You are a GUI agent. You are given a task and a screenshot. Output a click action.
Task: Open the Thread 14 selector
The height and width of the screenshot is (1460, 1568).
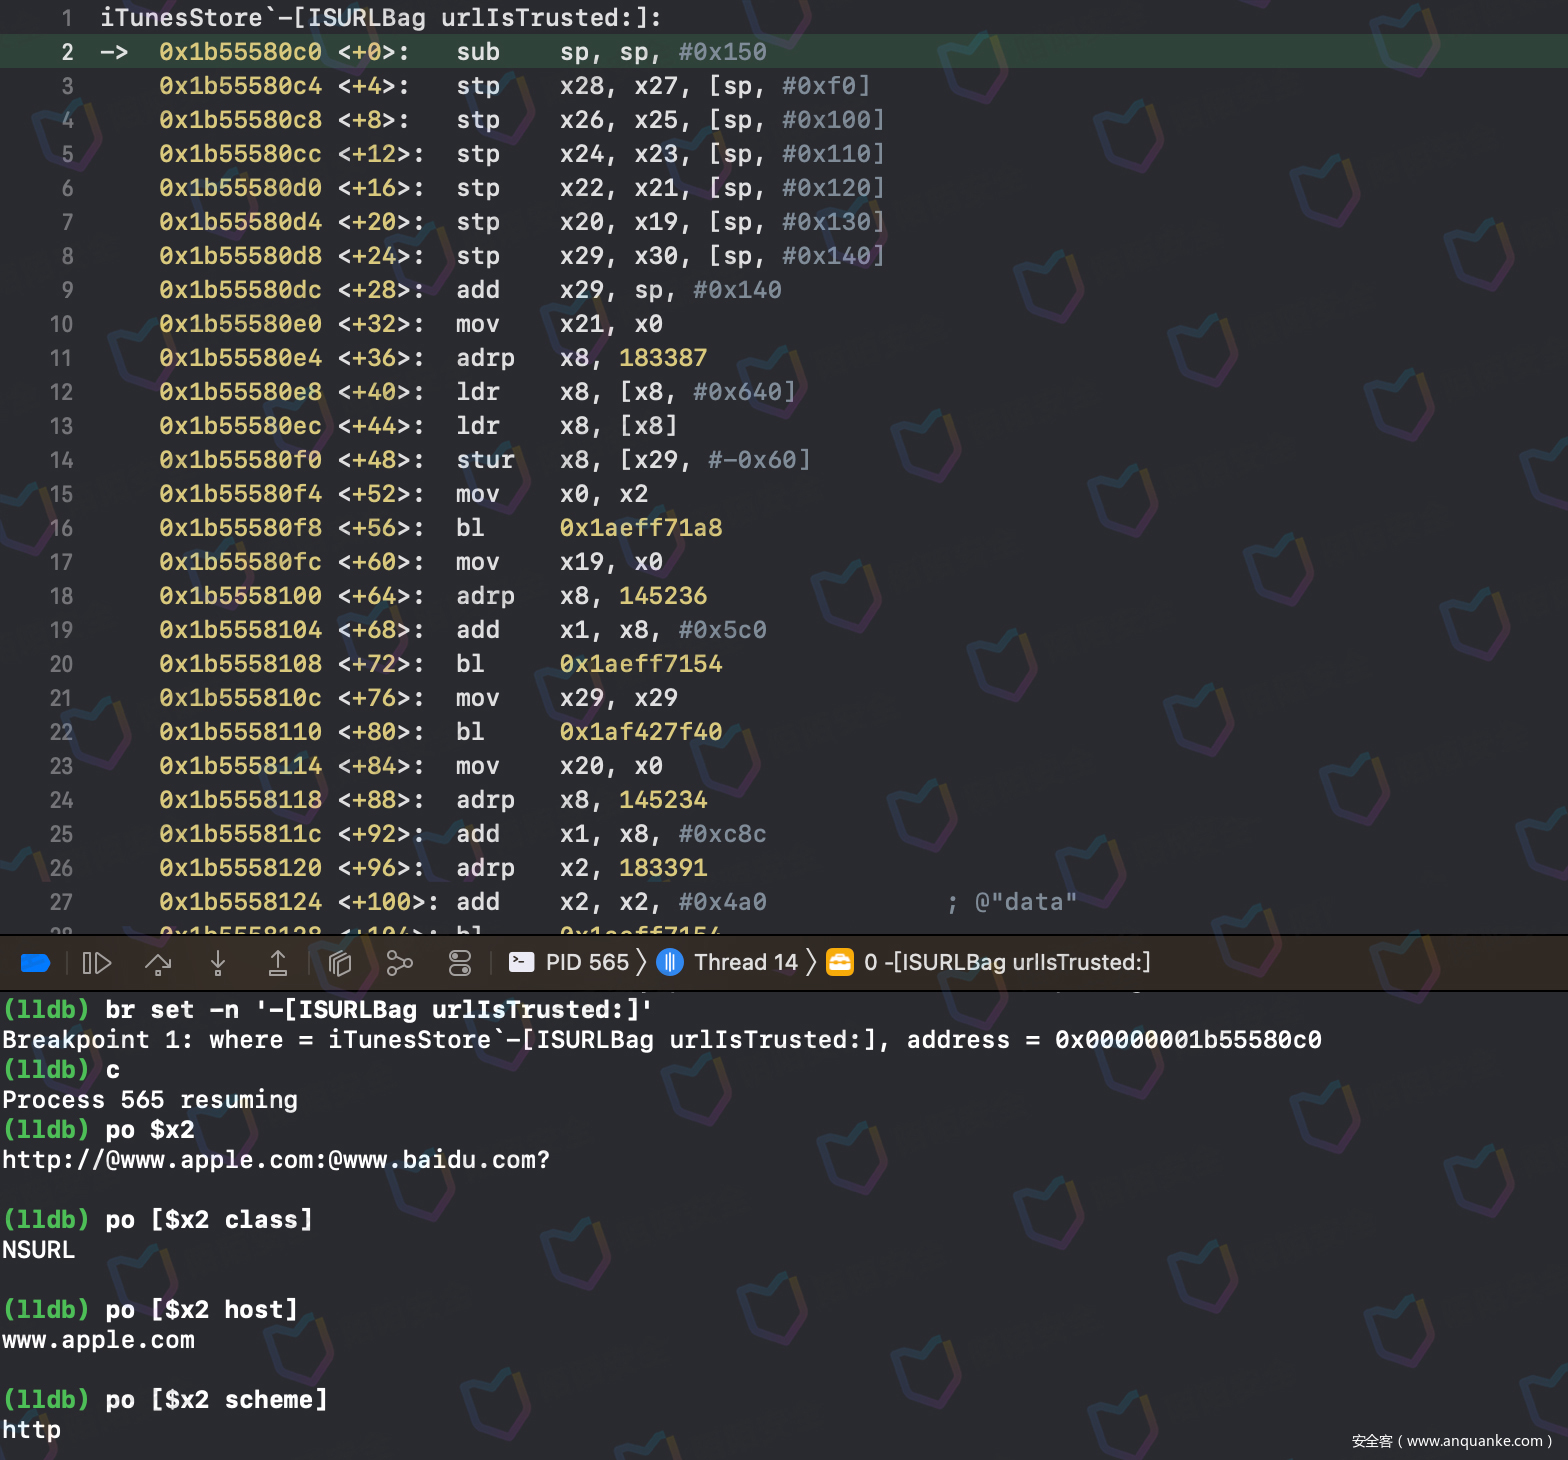(x=745, y=962)
